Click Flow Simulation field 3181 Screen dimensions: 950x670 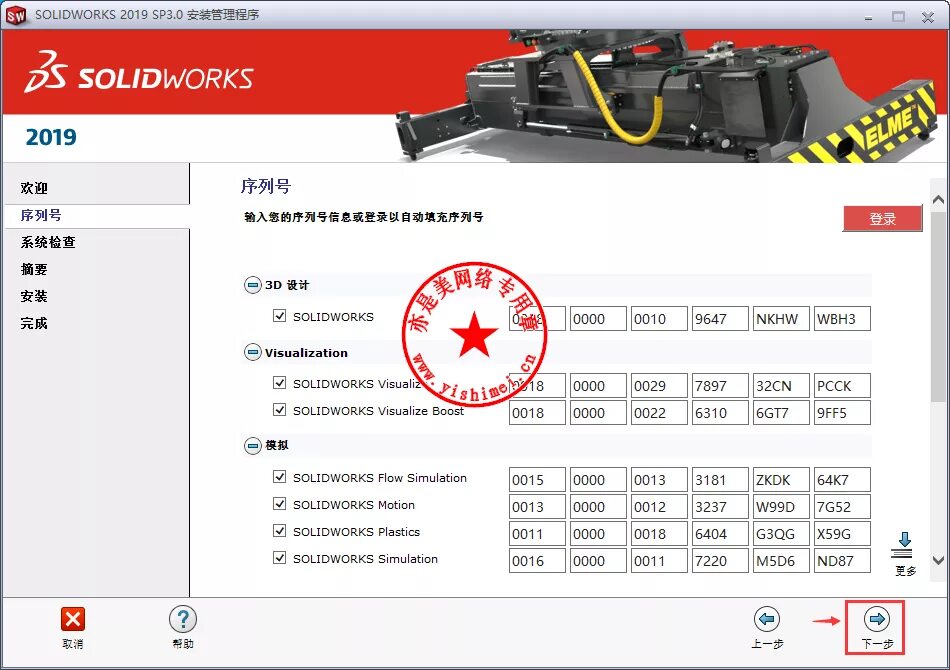[720, 480]
